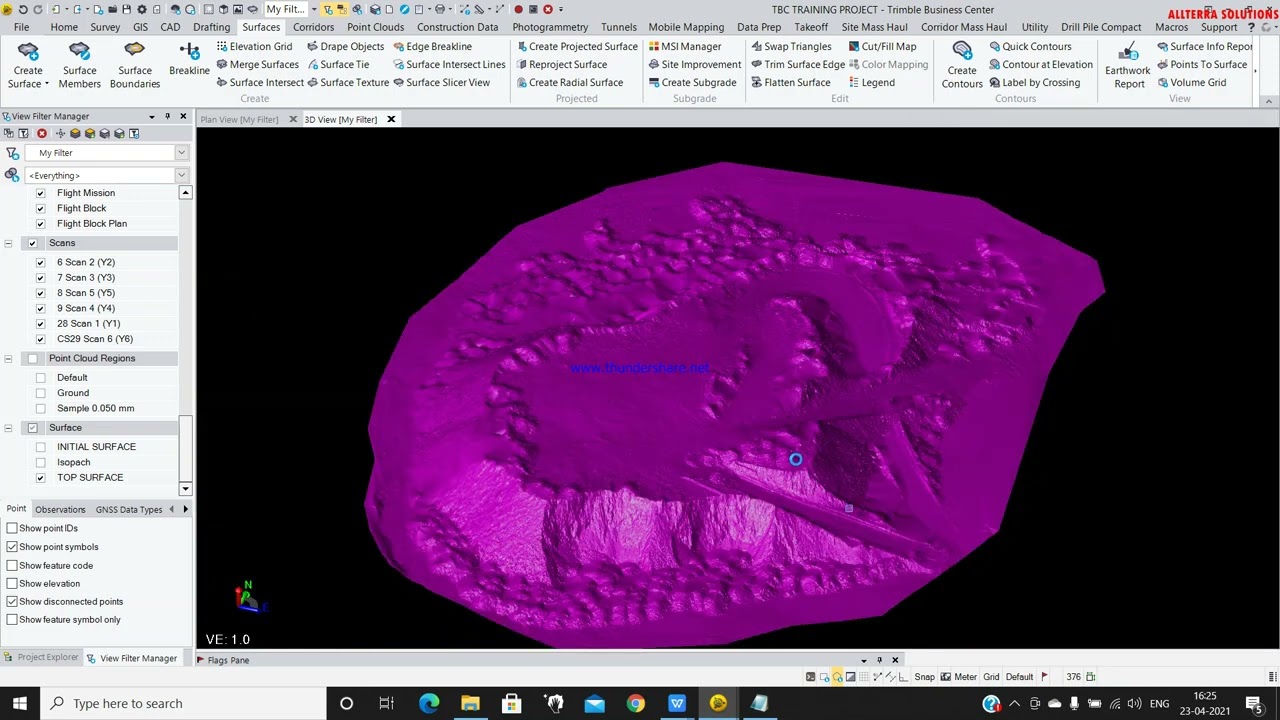Image resolution: width=1280 pixels, height=720 pixels.
Task: Open Word from taskbar
Action: click(x=677, y=704)
